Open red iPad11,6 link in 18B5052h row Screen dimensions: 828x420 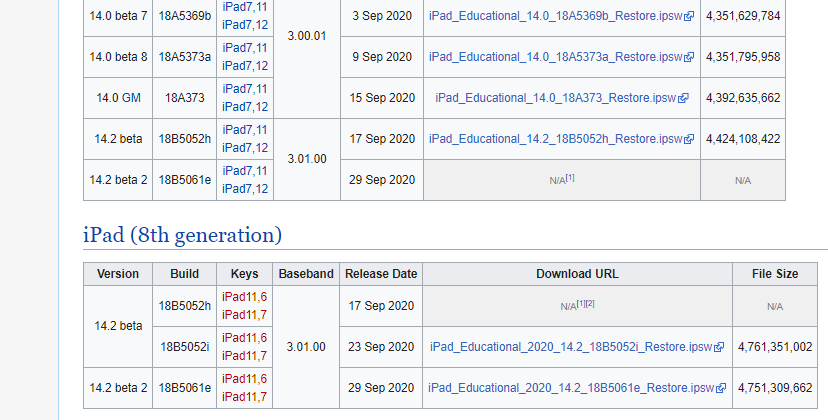tap(244, 297)
